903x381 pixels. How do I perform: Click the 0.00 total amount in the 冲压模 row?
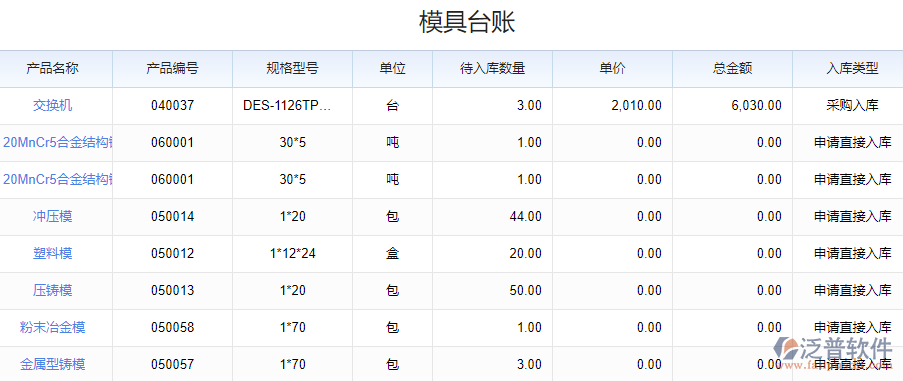769,216
